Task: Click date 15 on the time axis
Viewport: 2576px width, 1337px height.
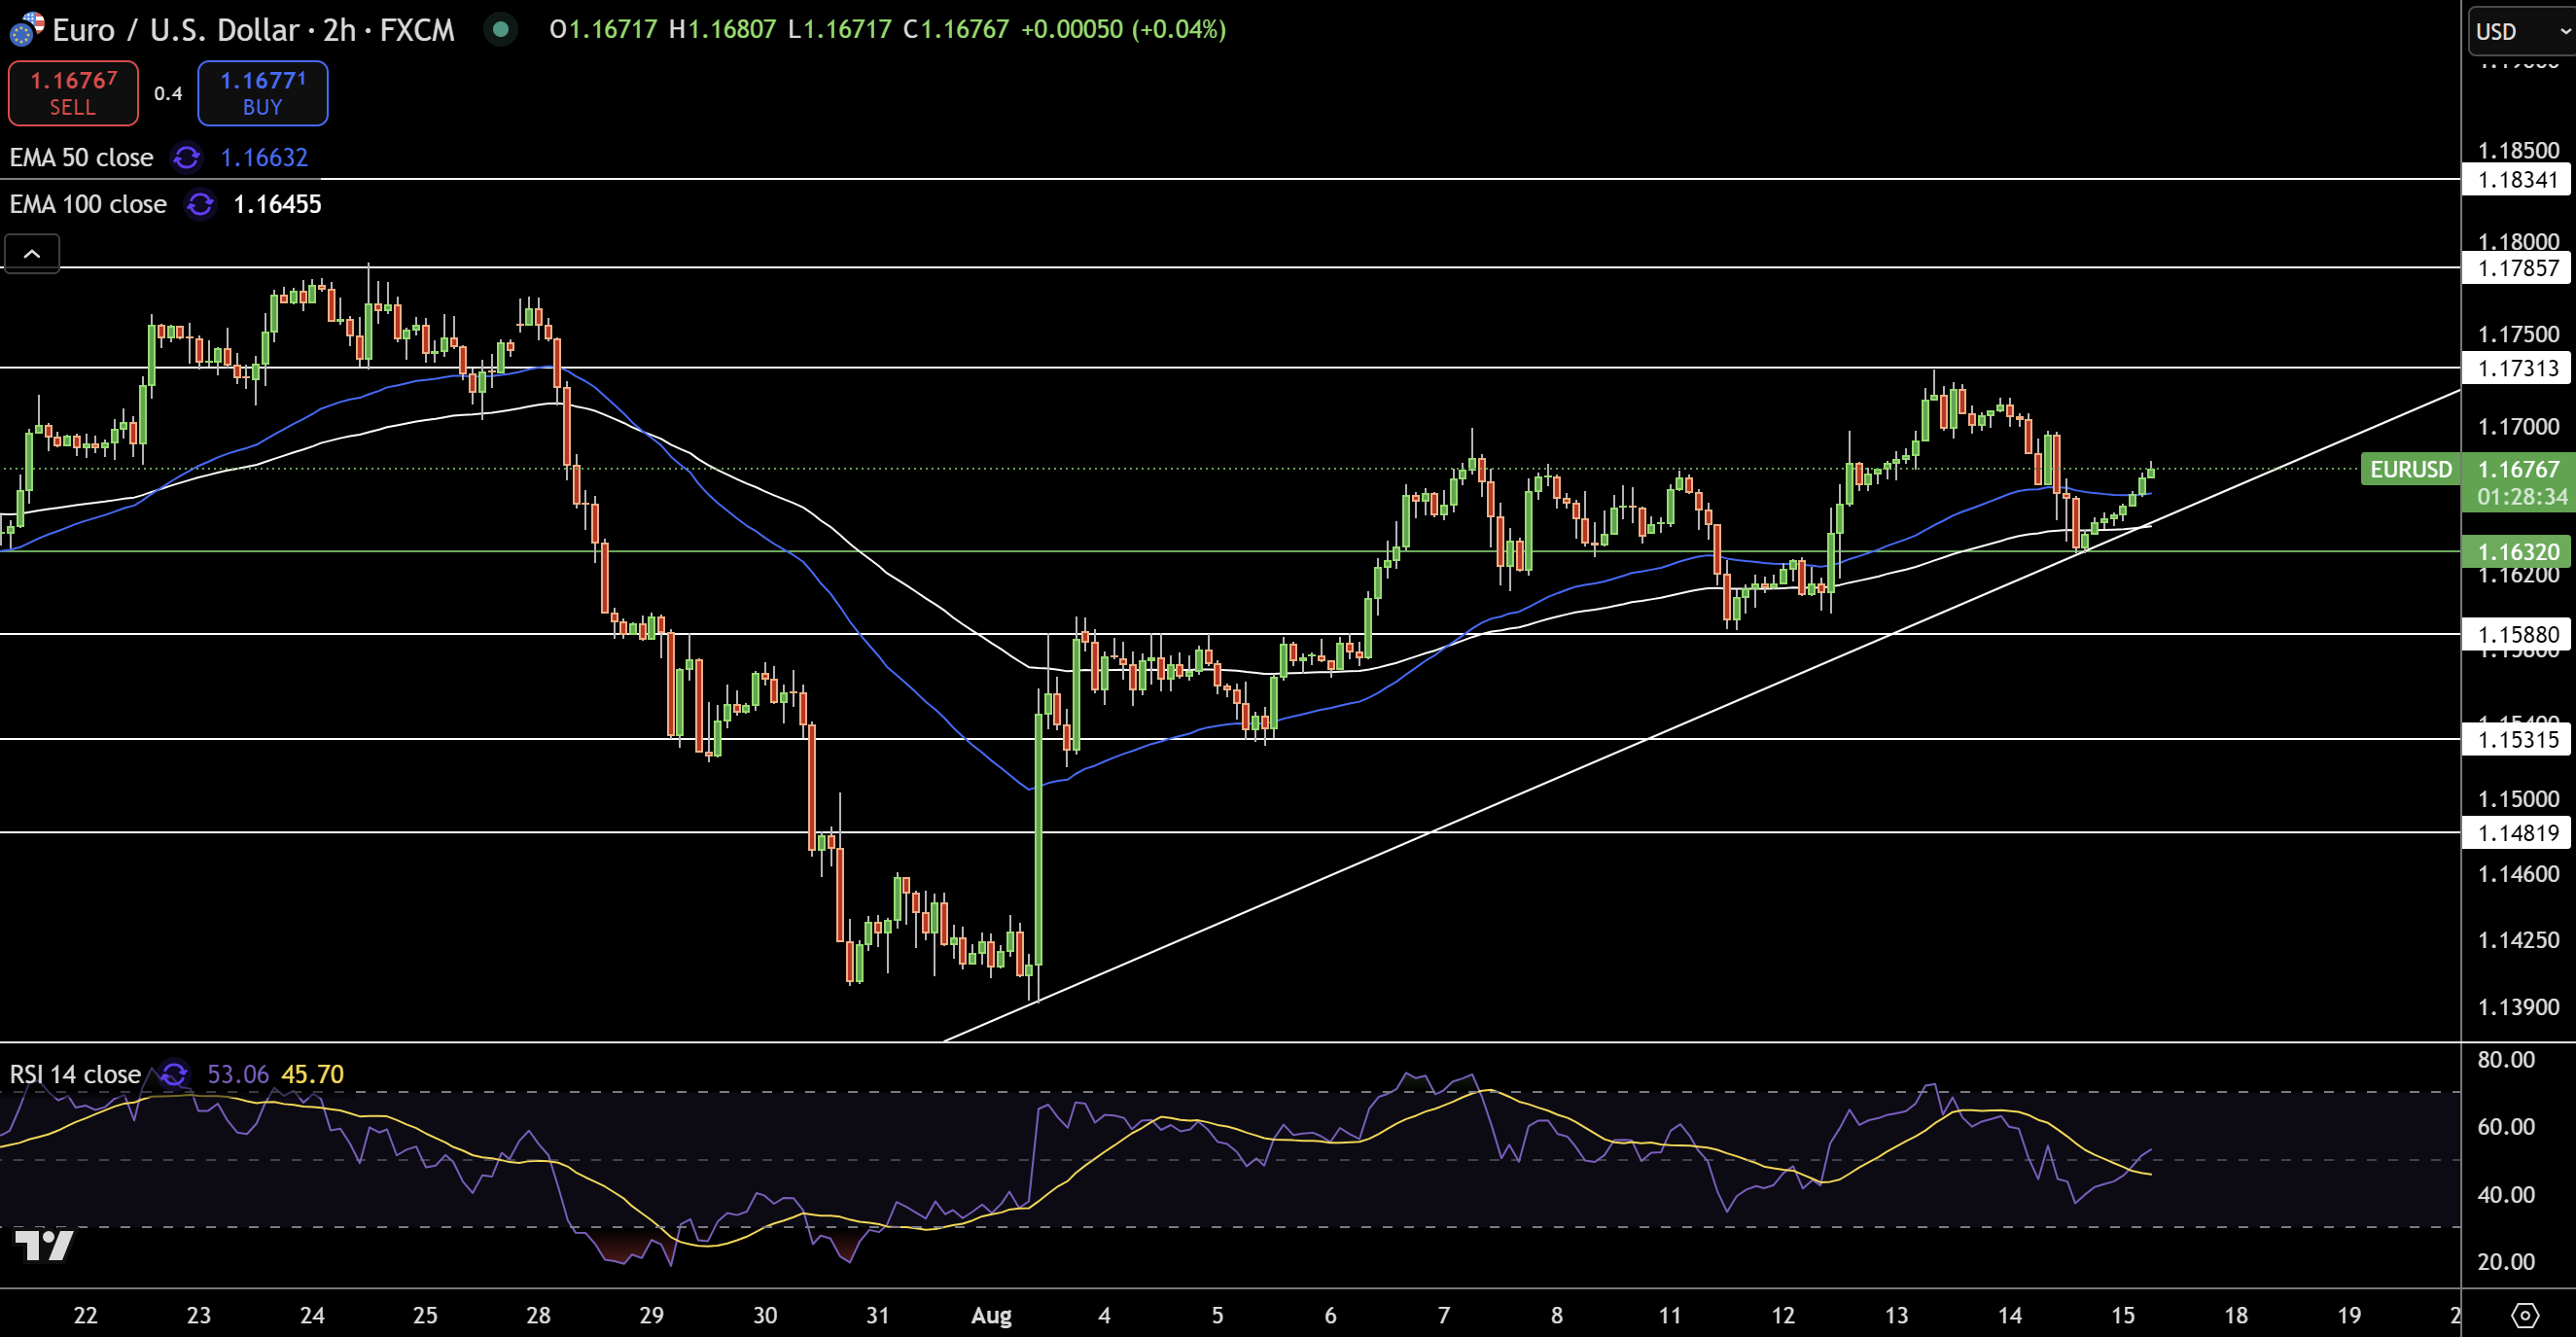Action: coord(2122,1315)
